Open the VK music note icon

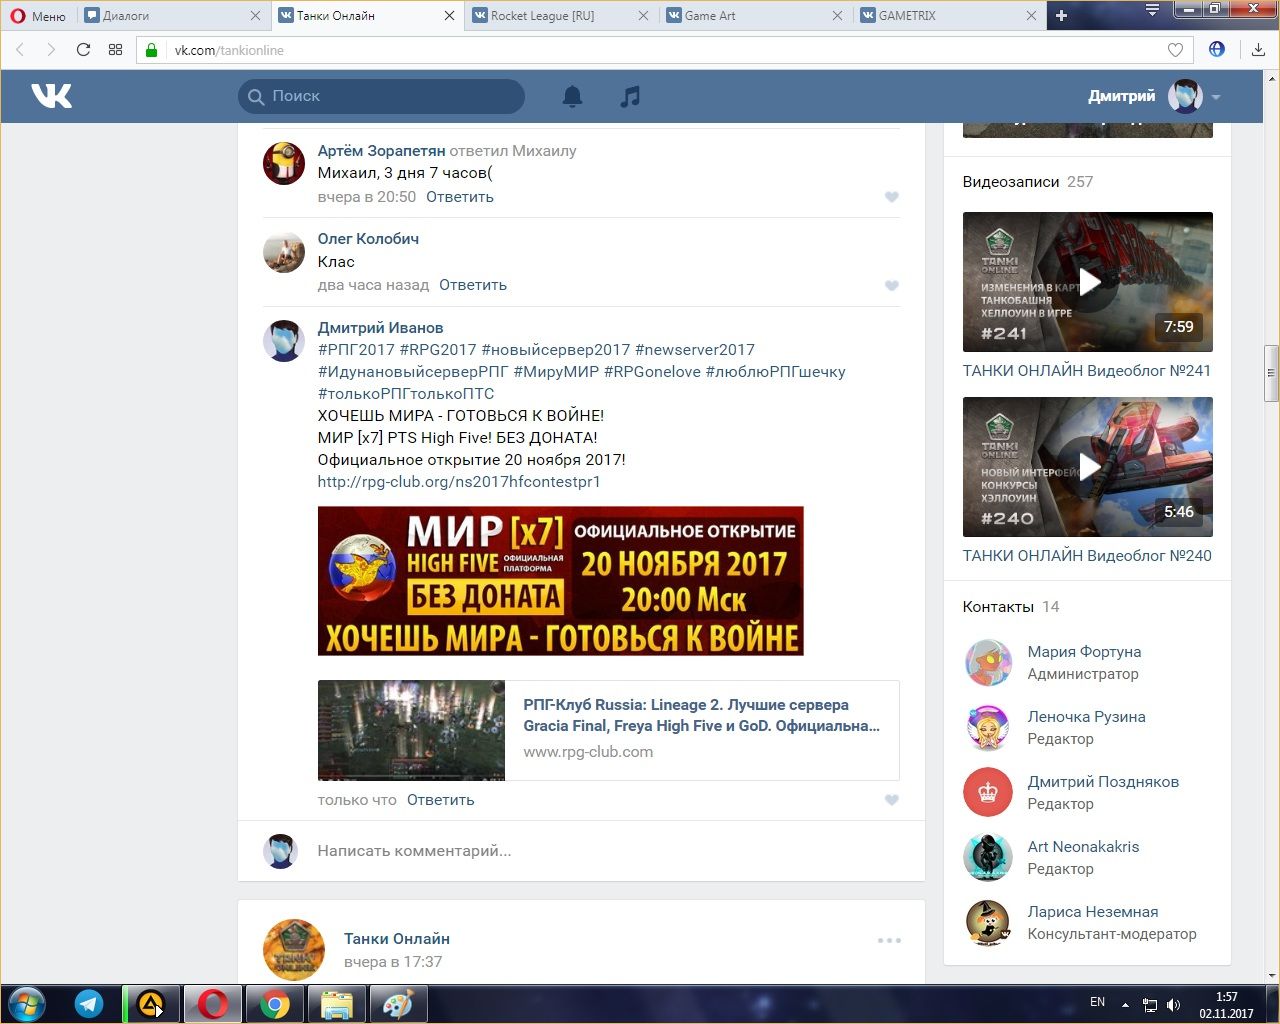click(x=630, y=96)
